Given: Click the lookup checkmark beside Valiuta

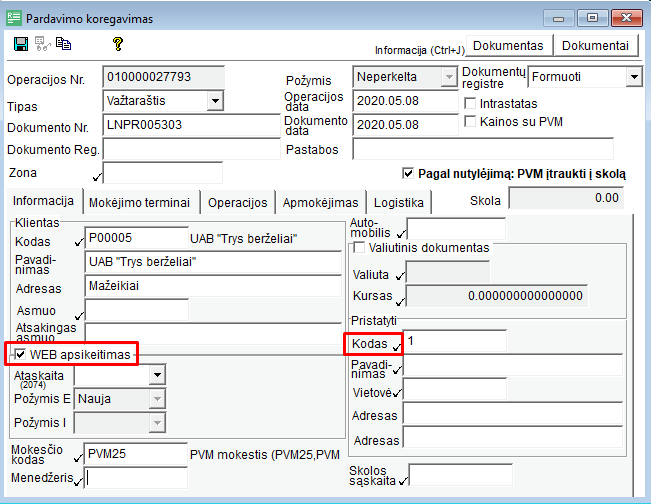Looking at the screenshot, I should pos(400,274).
